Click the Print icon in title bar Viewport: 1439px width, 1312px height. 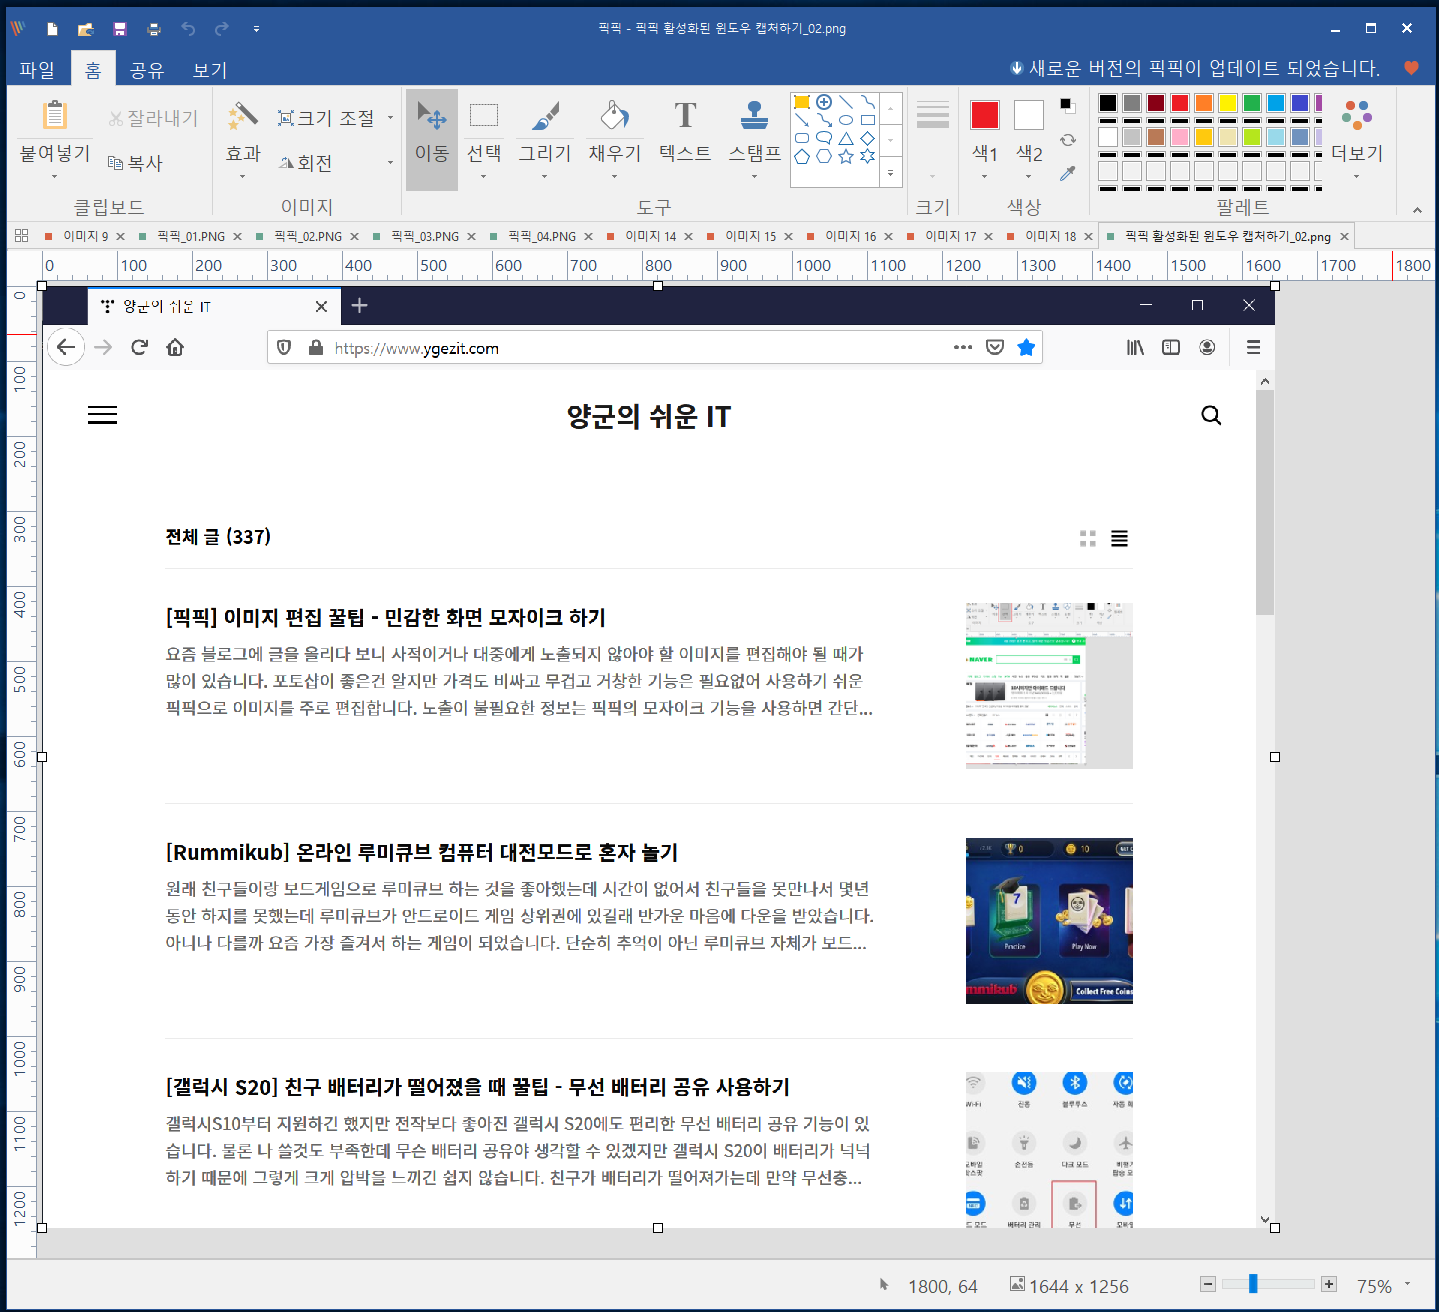(x=154, y=29)
